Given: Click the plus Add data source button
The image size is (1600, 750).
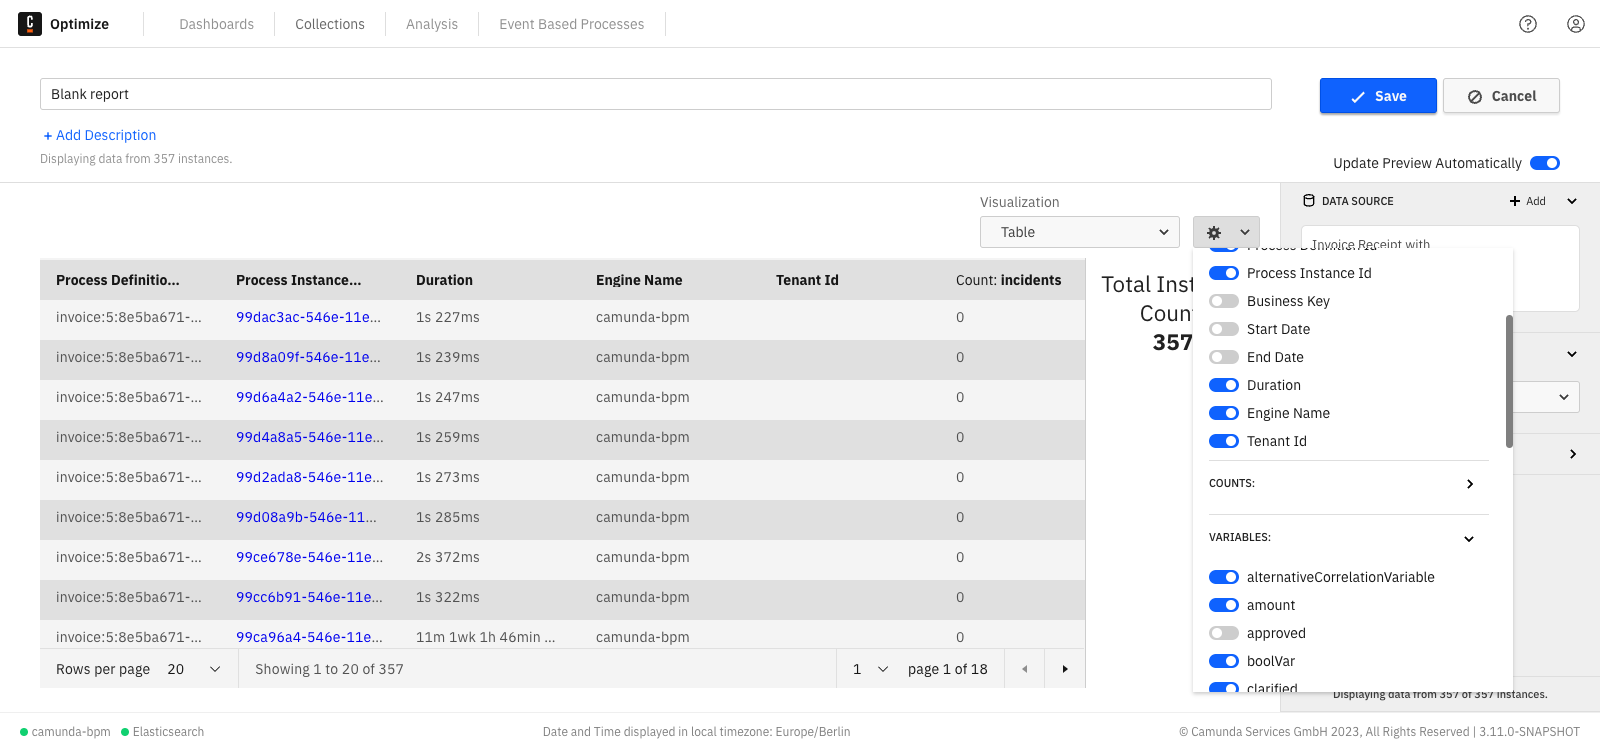Looking at the screenshot, I should tap(1527, 201).
